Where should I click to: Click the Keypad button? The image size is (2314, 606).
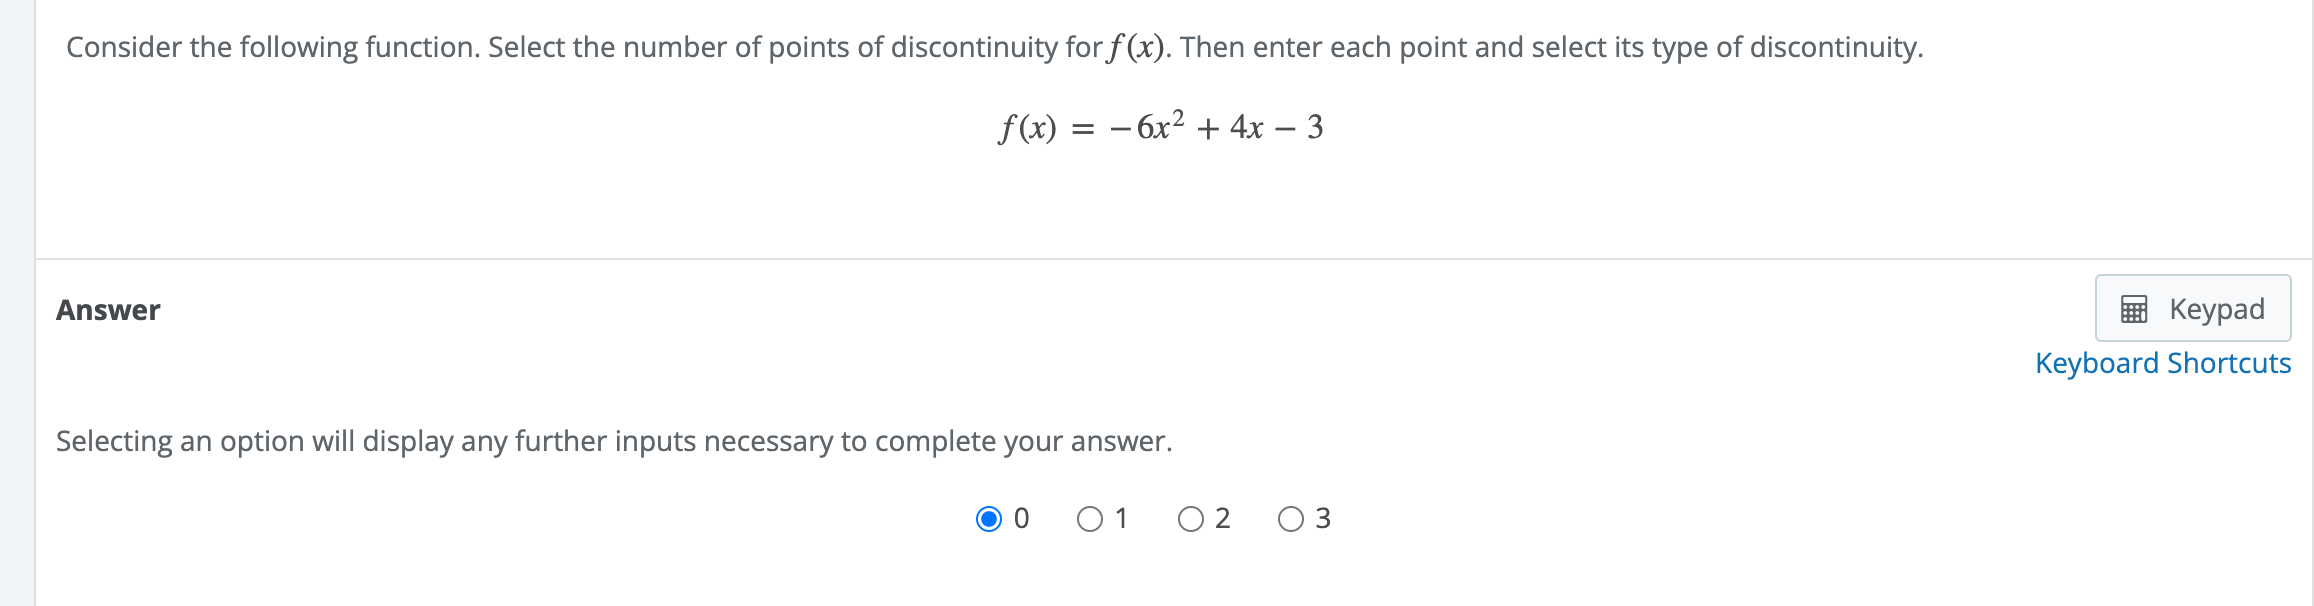coord(2192,309)
